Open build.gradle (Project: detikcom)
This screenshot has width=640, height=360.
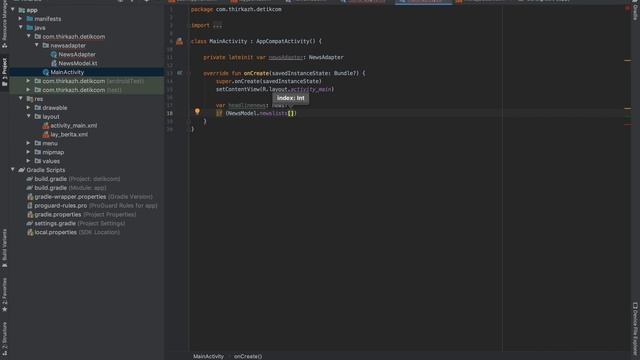click(77, 179)
